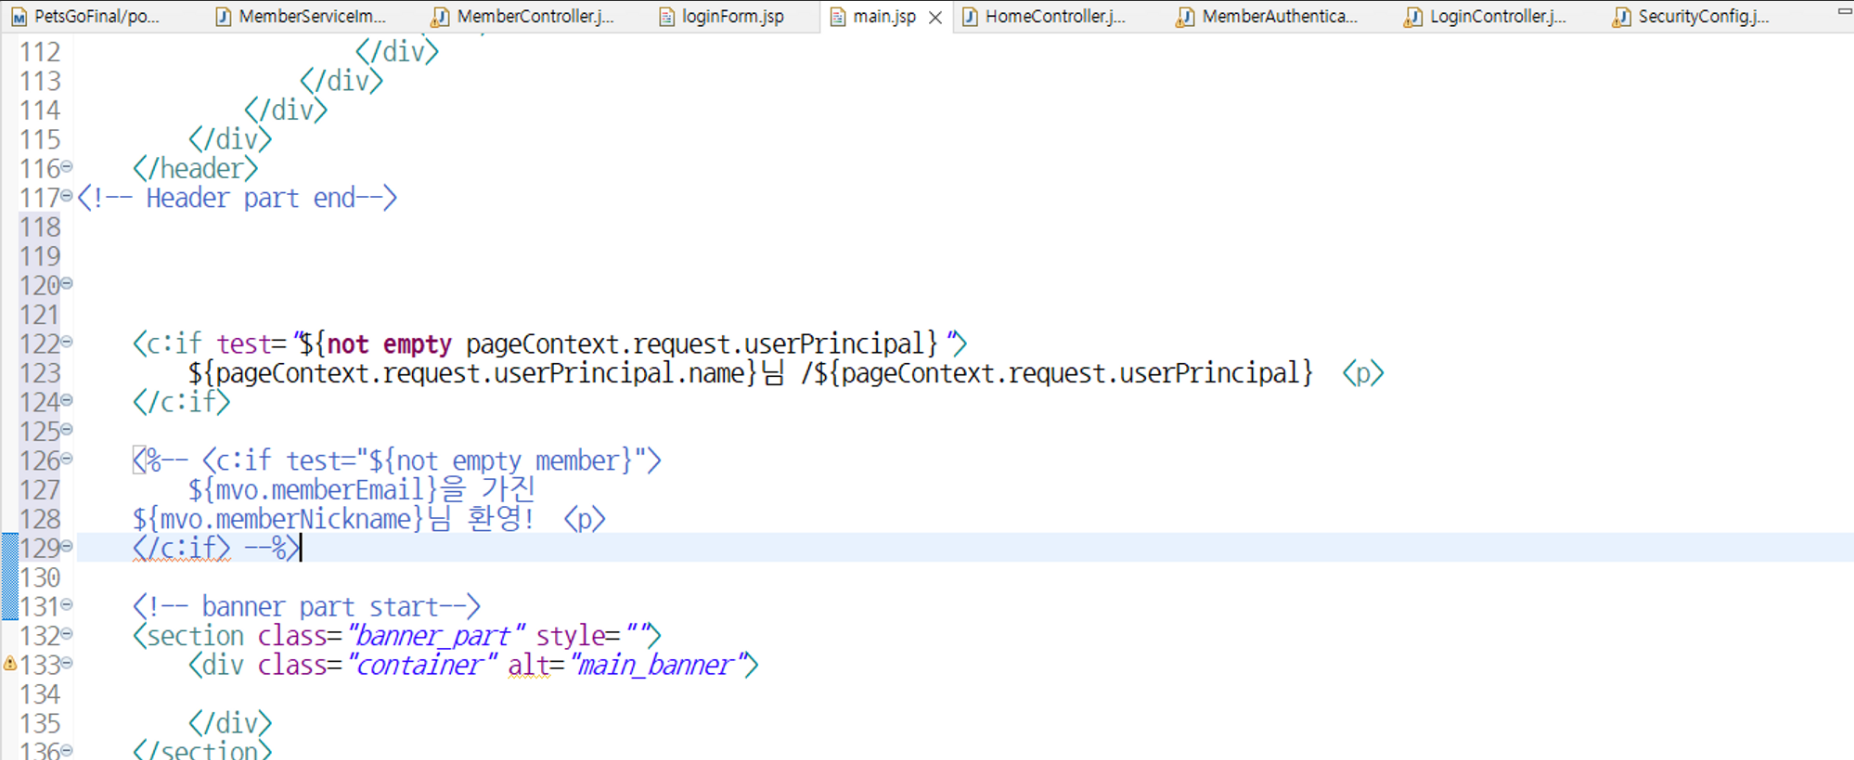Switch to the PetsGoFinal/po... tab
Viewport: 1854px width, 760px height.
[x=85, y=16]
